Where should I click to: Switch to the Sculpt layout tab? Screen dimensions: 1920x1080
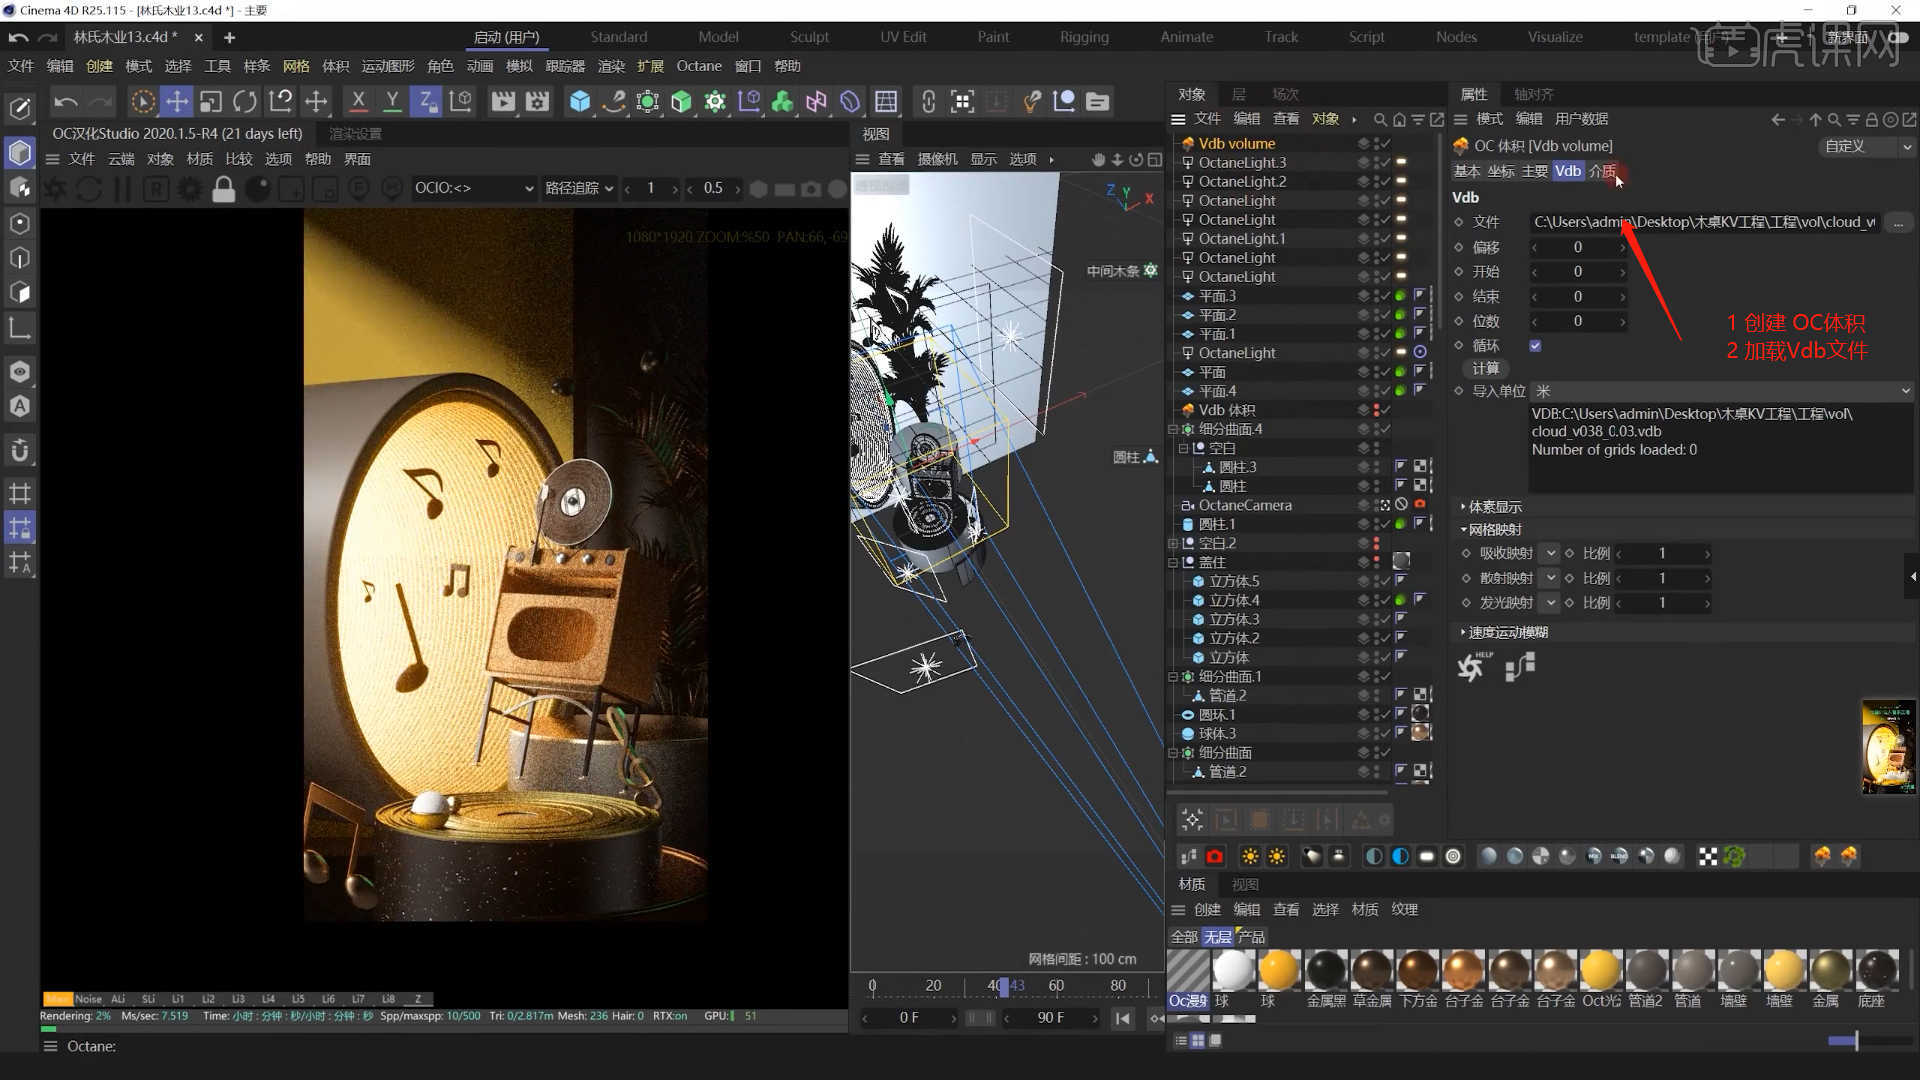point(809,37)
